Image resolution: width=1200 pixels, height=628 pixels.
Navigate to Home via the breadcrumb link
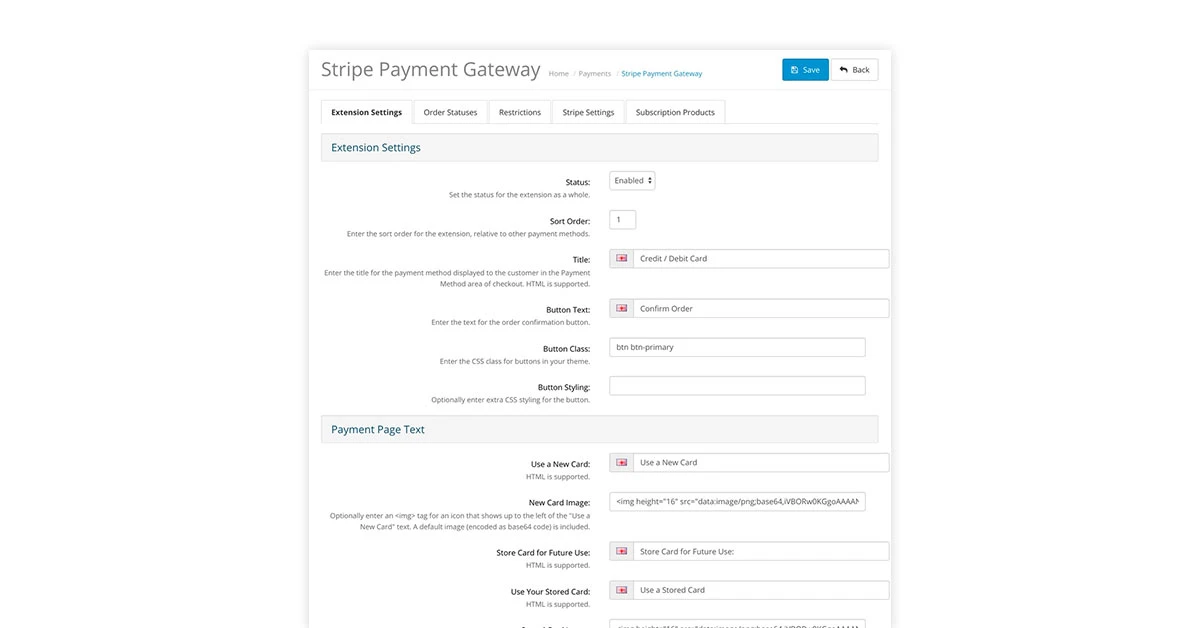557,73
